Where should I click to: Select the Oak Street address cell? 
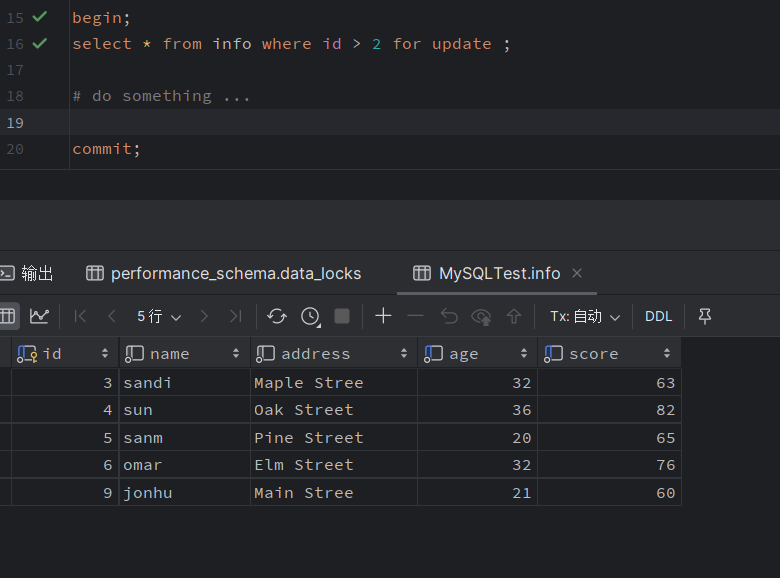[334, 410]
